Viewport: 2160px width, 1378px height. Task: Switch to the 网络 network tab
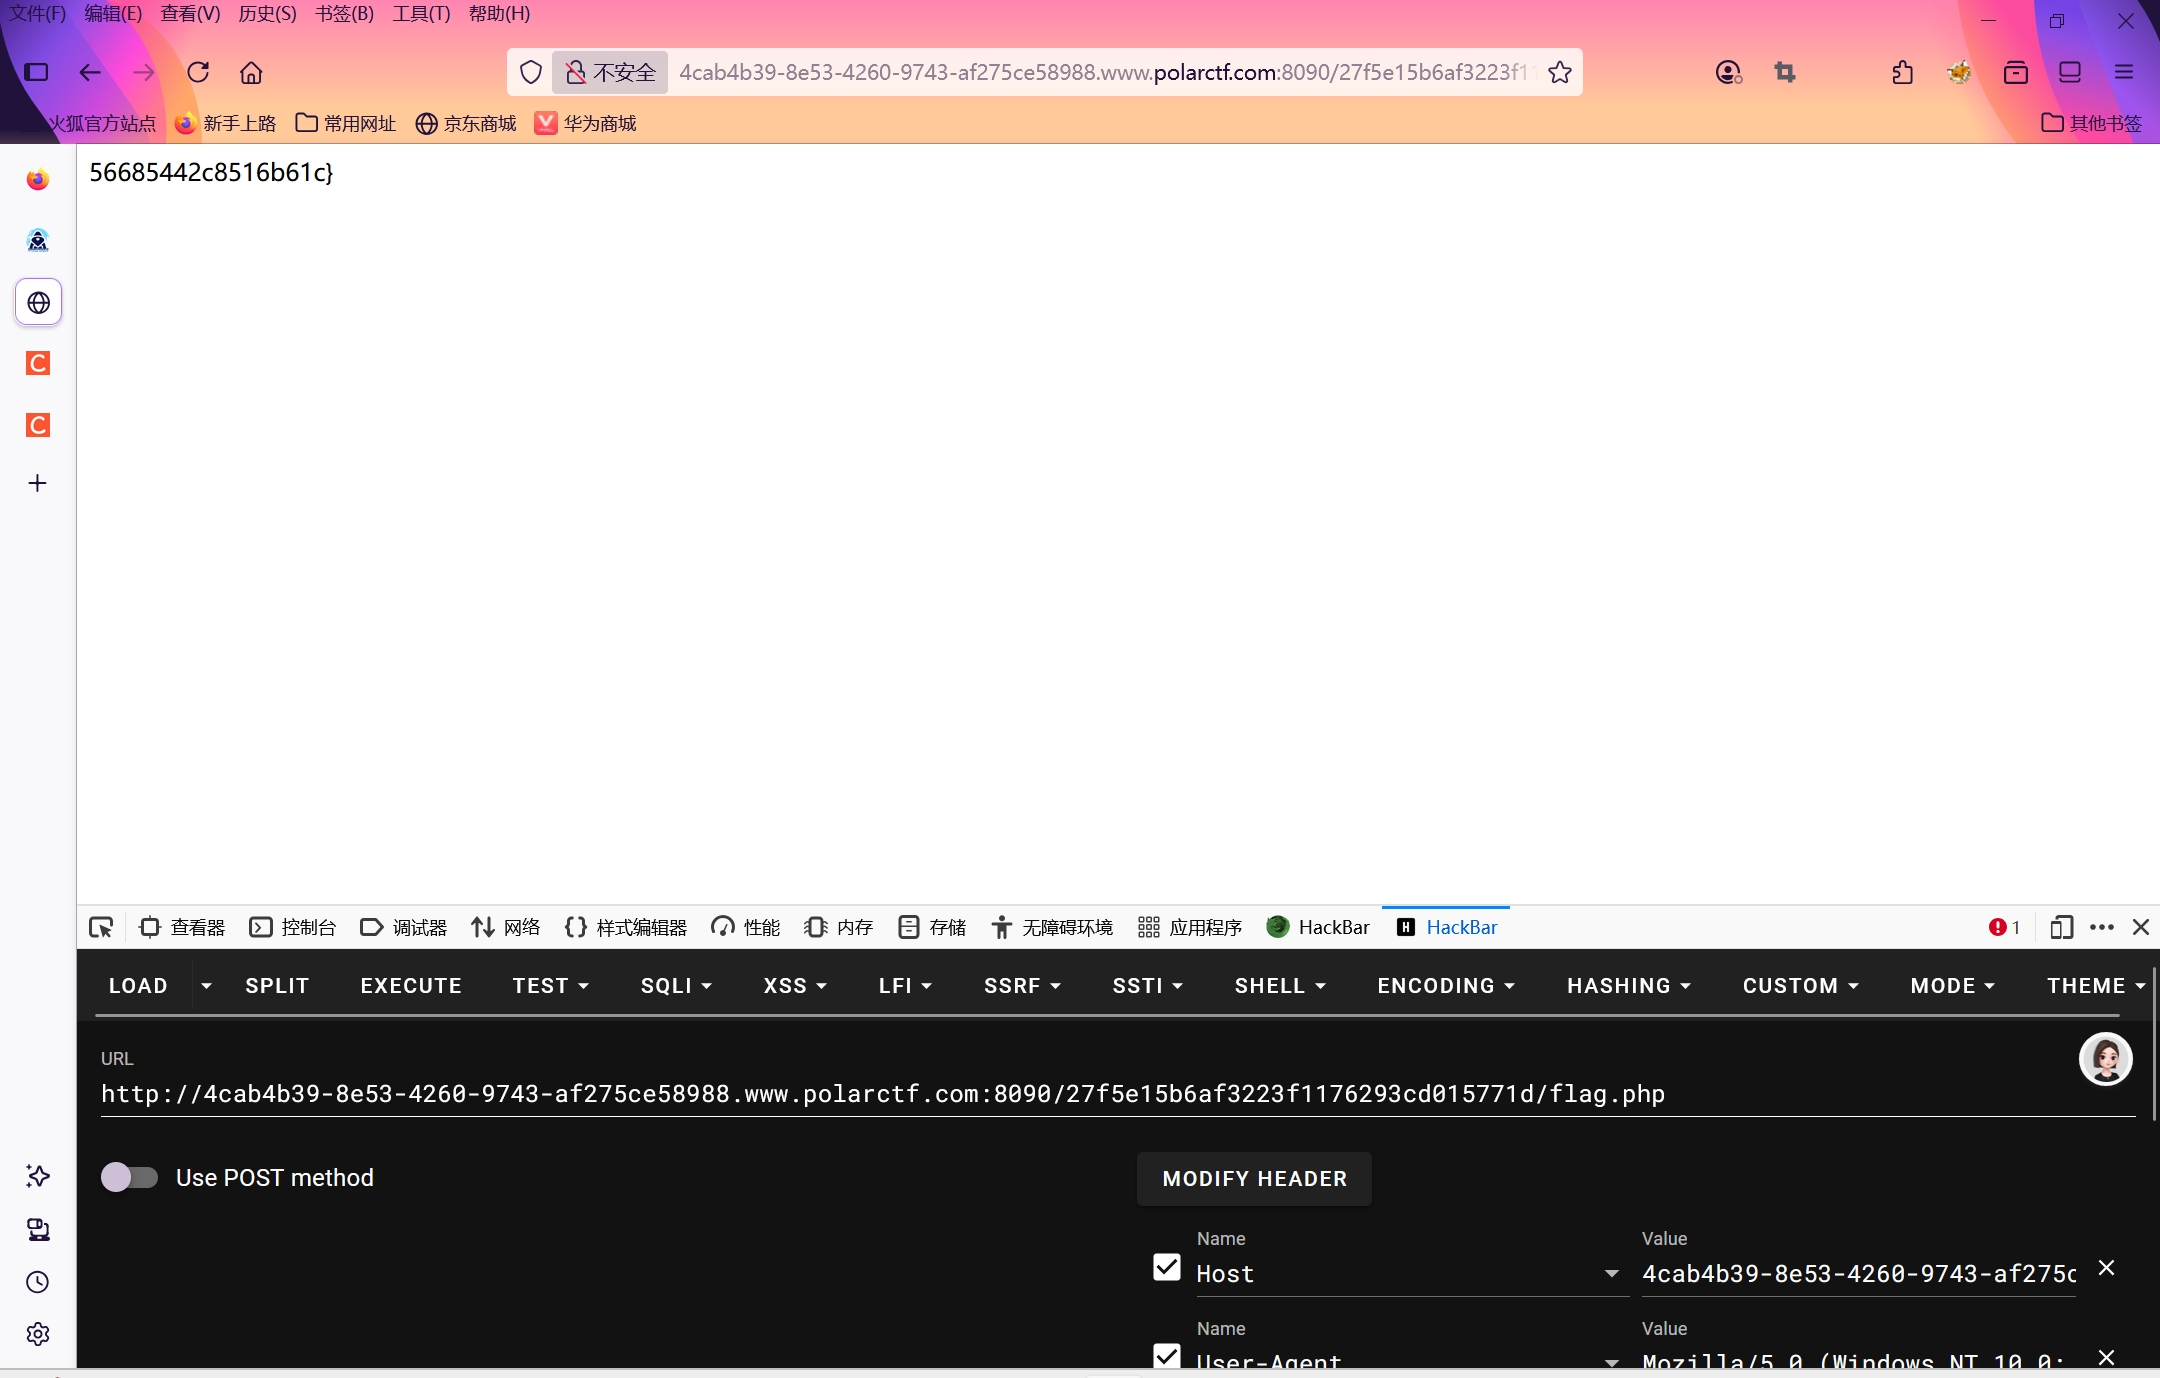point(506,927)
